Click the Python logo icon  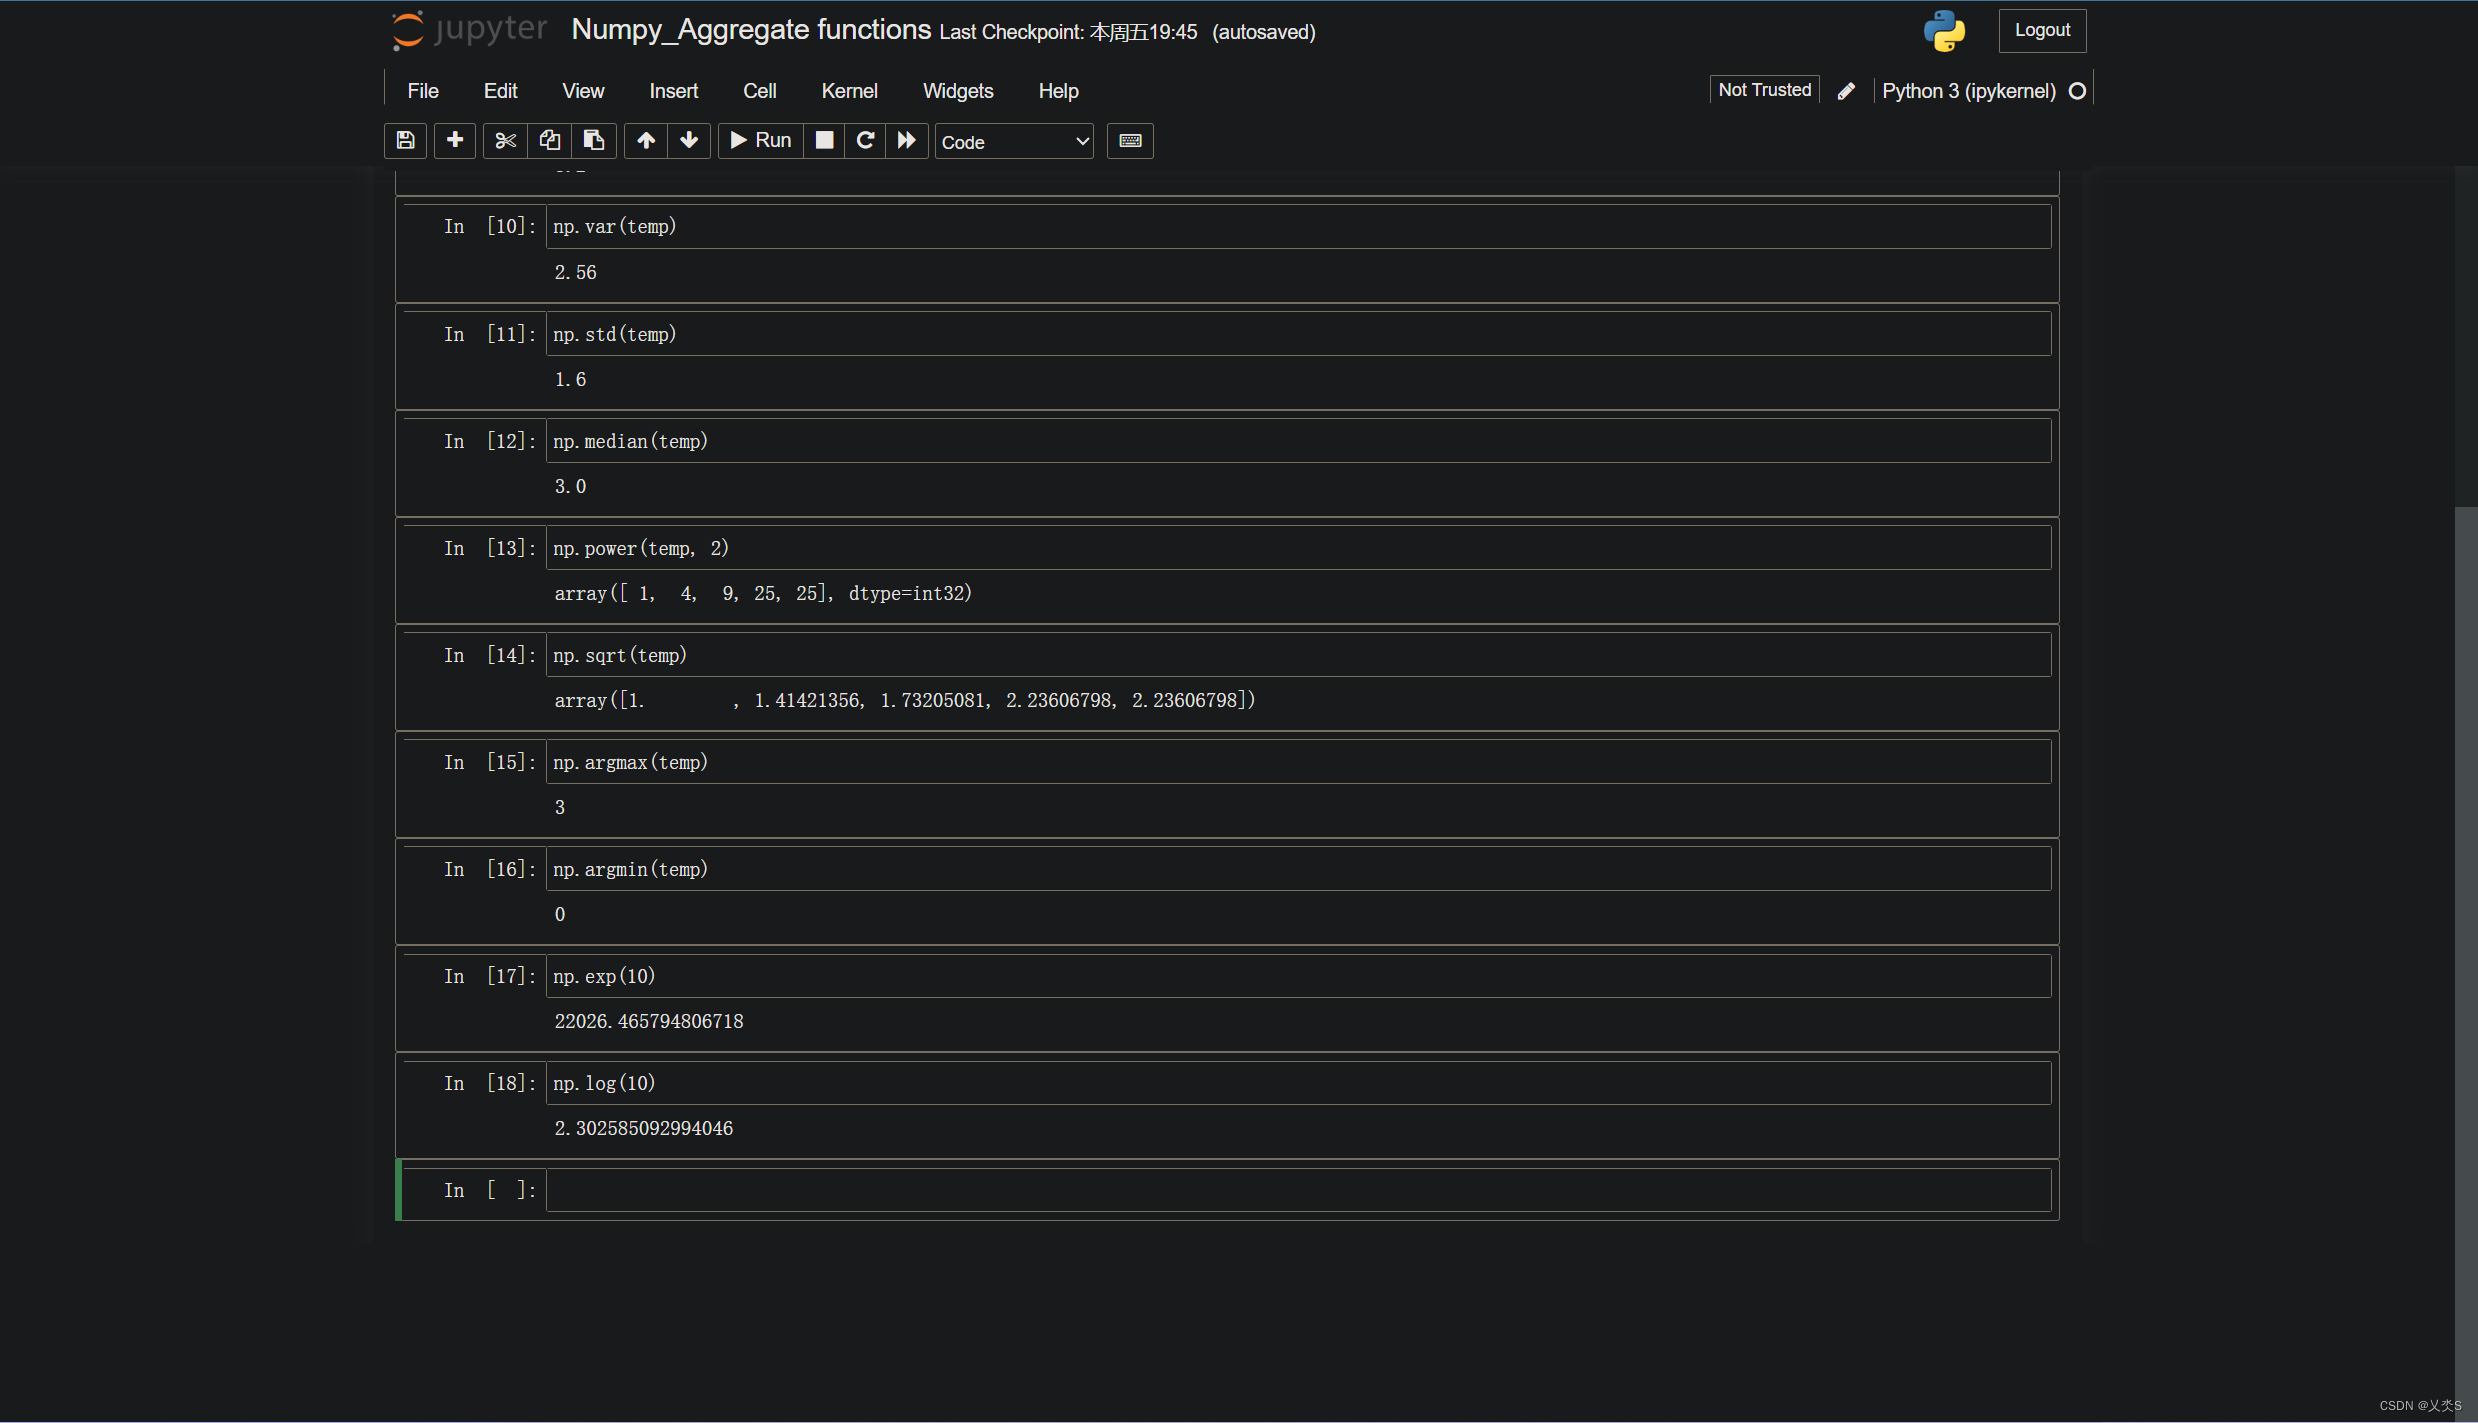1944,31
